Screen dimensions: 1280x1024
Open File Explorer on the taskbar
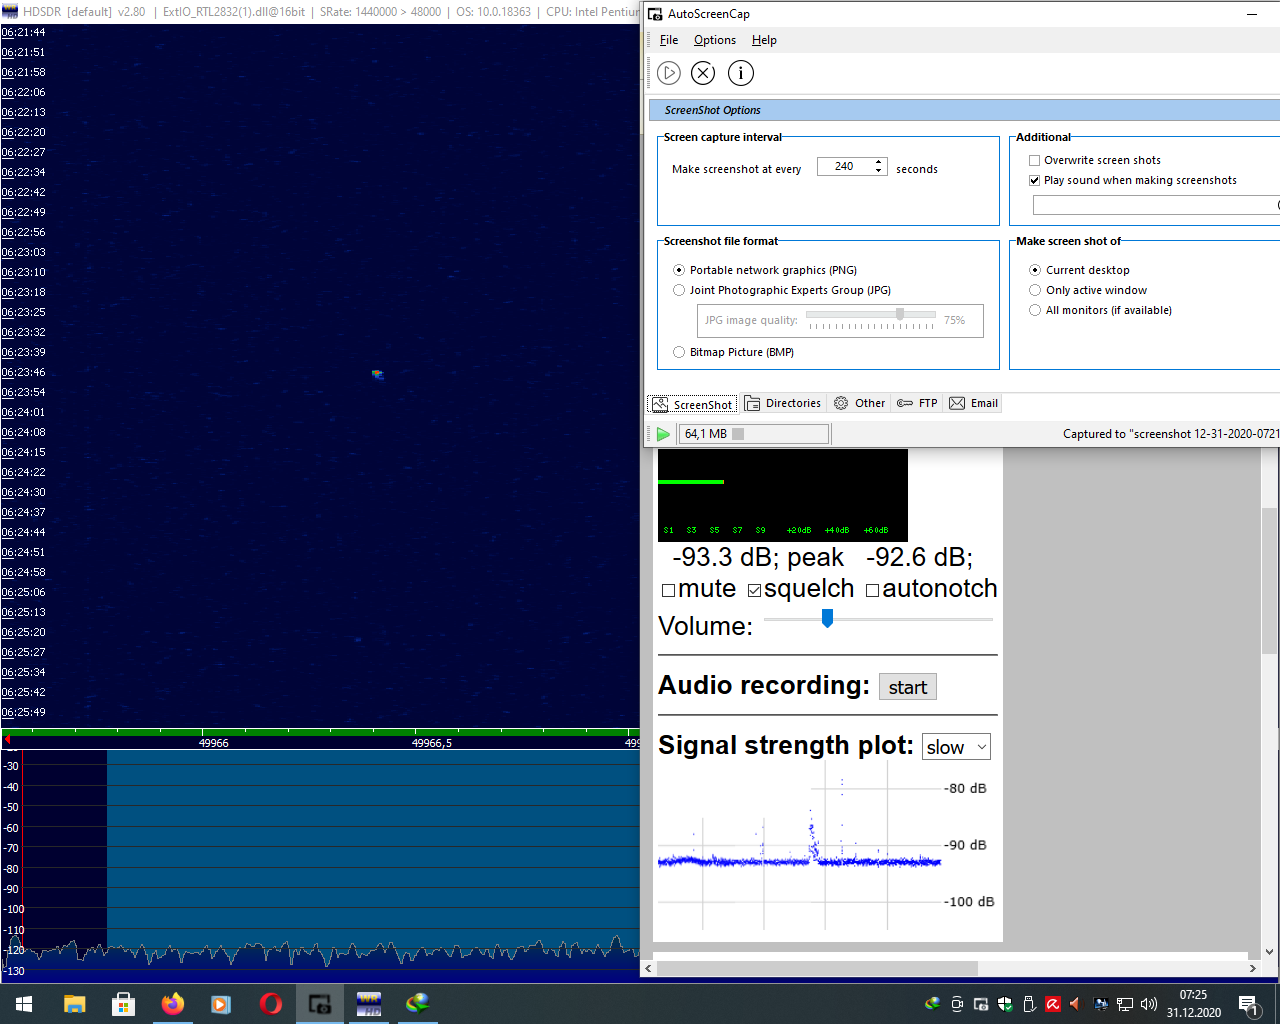tap(75, 1004)
